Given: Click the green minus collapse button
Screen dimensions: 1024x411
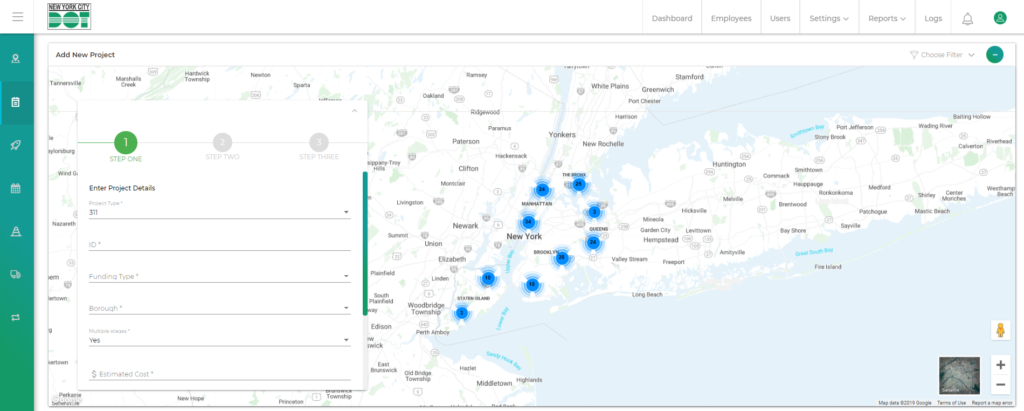Looking at the screenshot, I should (x=994, y=54).
